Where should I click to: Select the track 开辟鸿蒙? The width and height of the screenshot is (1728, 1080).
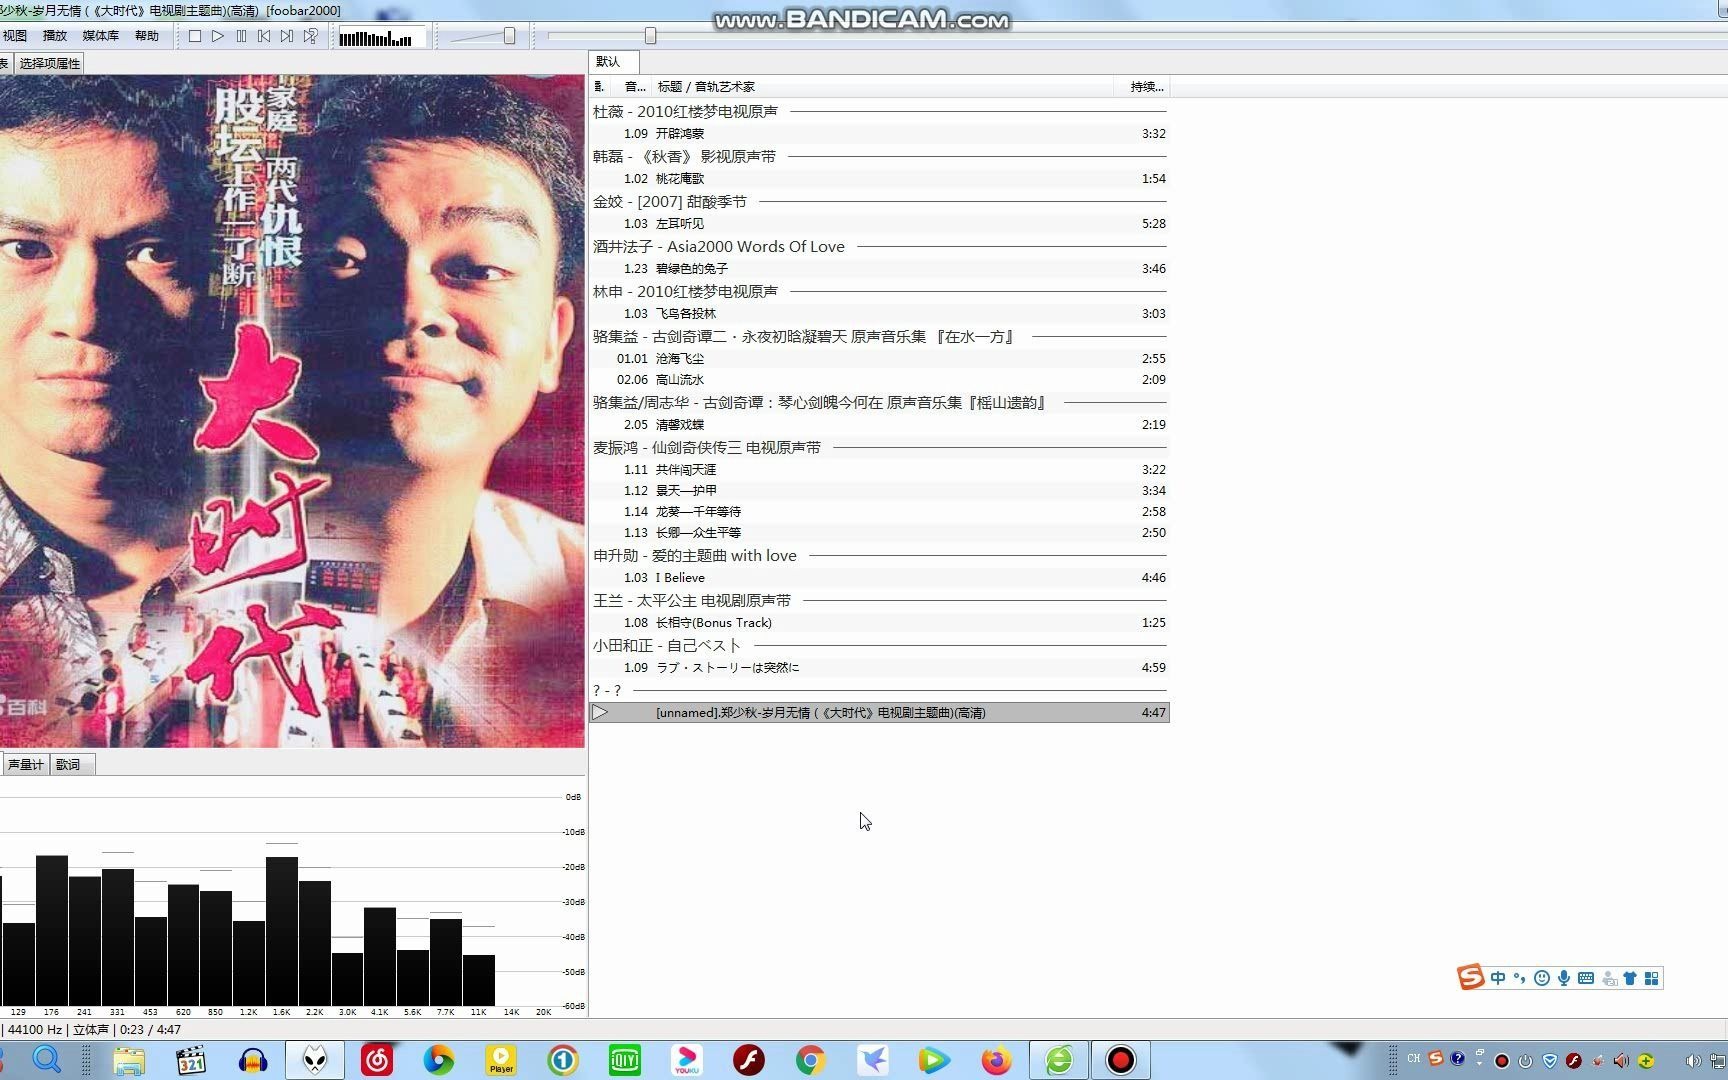click(879, 134)
